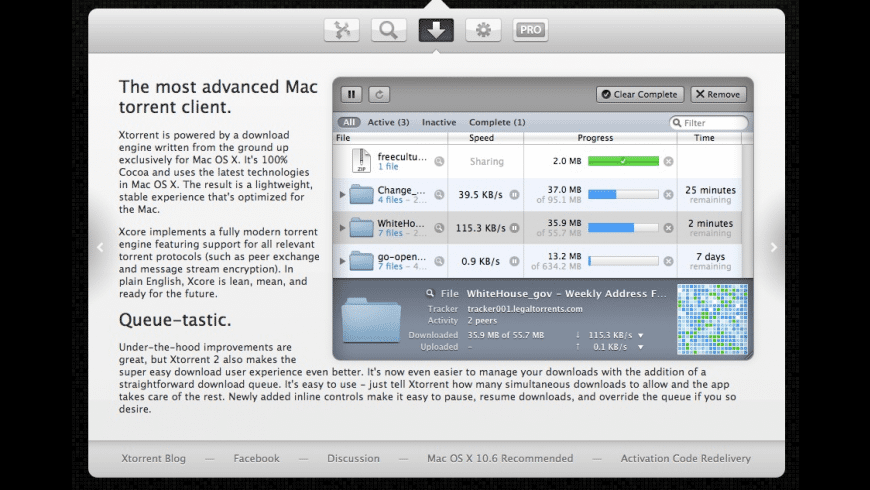Click the freecultu... zip file icon
Screen dimensions: 870x490
361,161
